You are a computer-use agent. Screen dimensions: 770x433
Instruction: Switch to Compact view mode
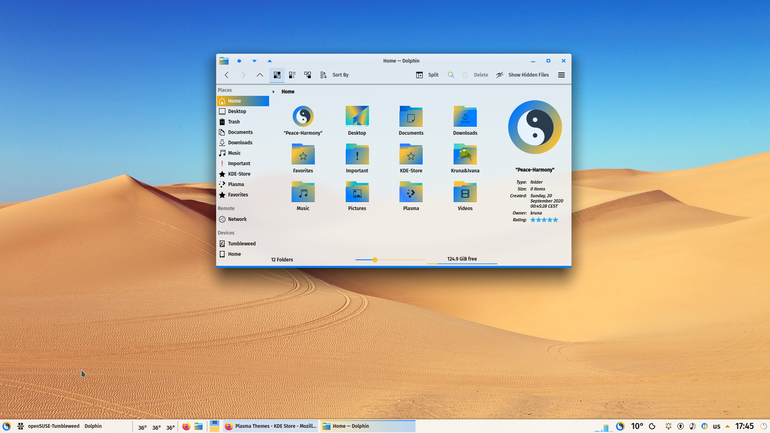tap(292, 75)
